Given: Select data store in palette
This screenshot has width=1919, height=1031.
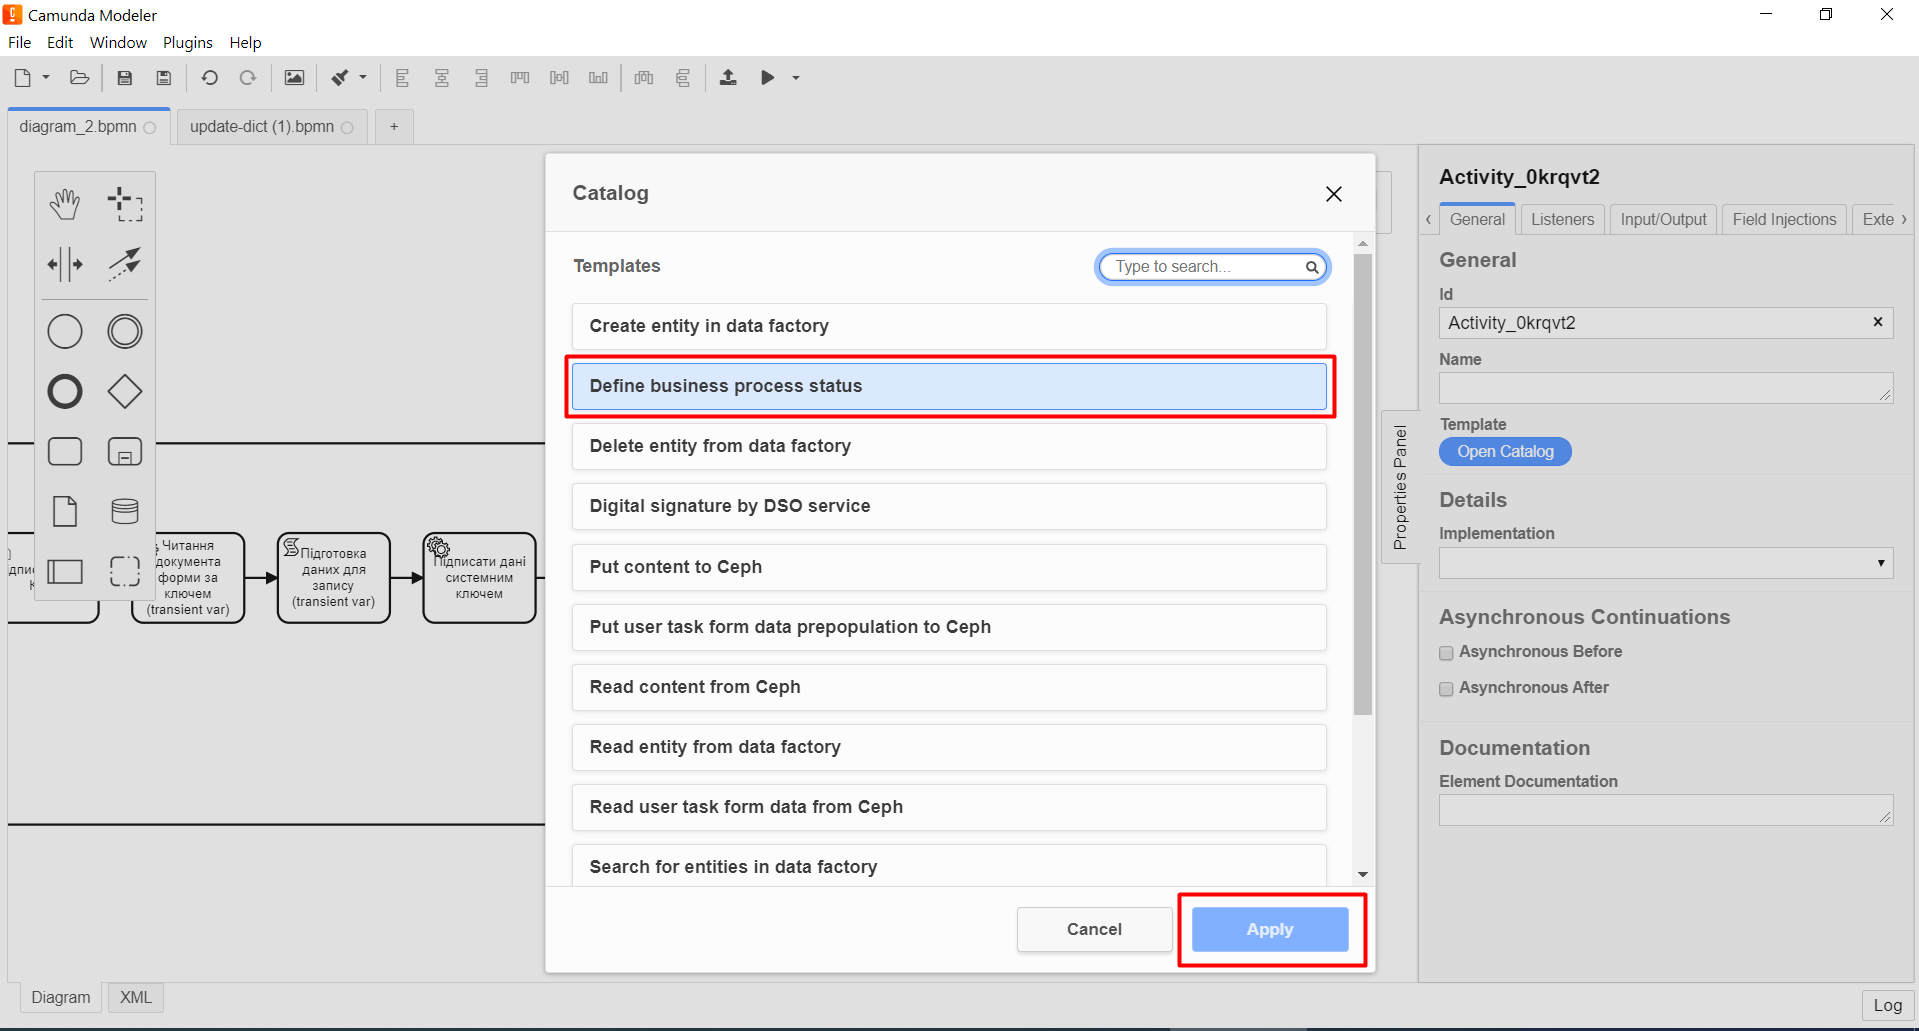Looking at the screenshot, I should tap(125, 511).
